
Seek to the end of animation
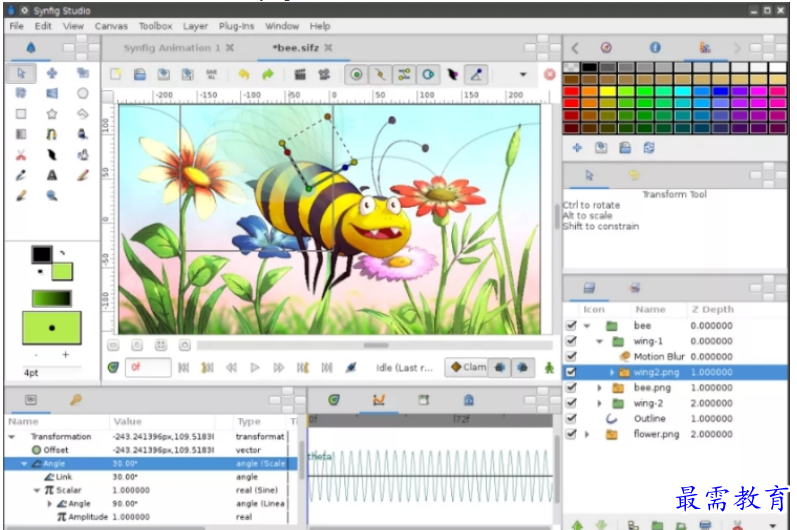(327, 367)
